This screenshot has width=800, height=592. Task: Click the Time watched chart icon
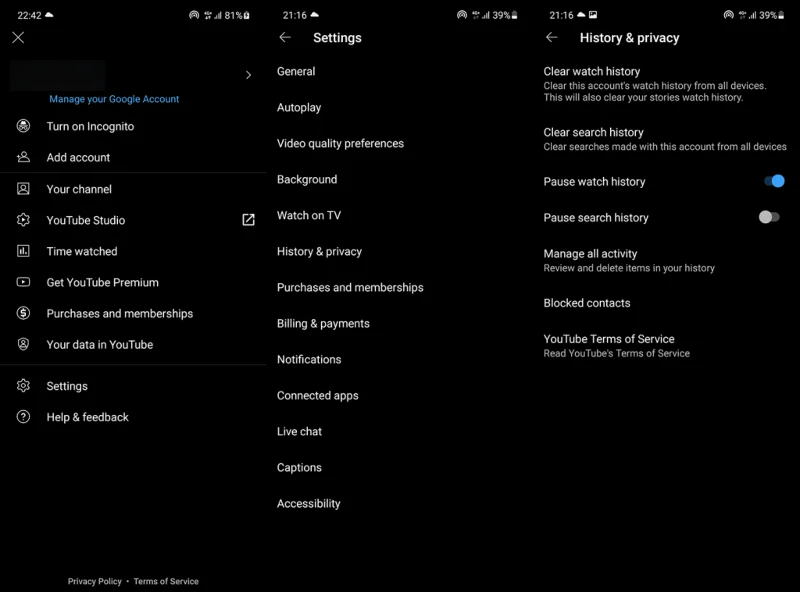23,251
